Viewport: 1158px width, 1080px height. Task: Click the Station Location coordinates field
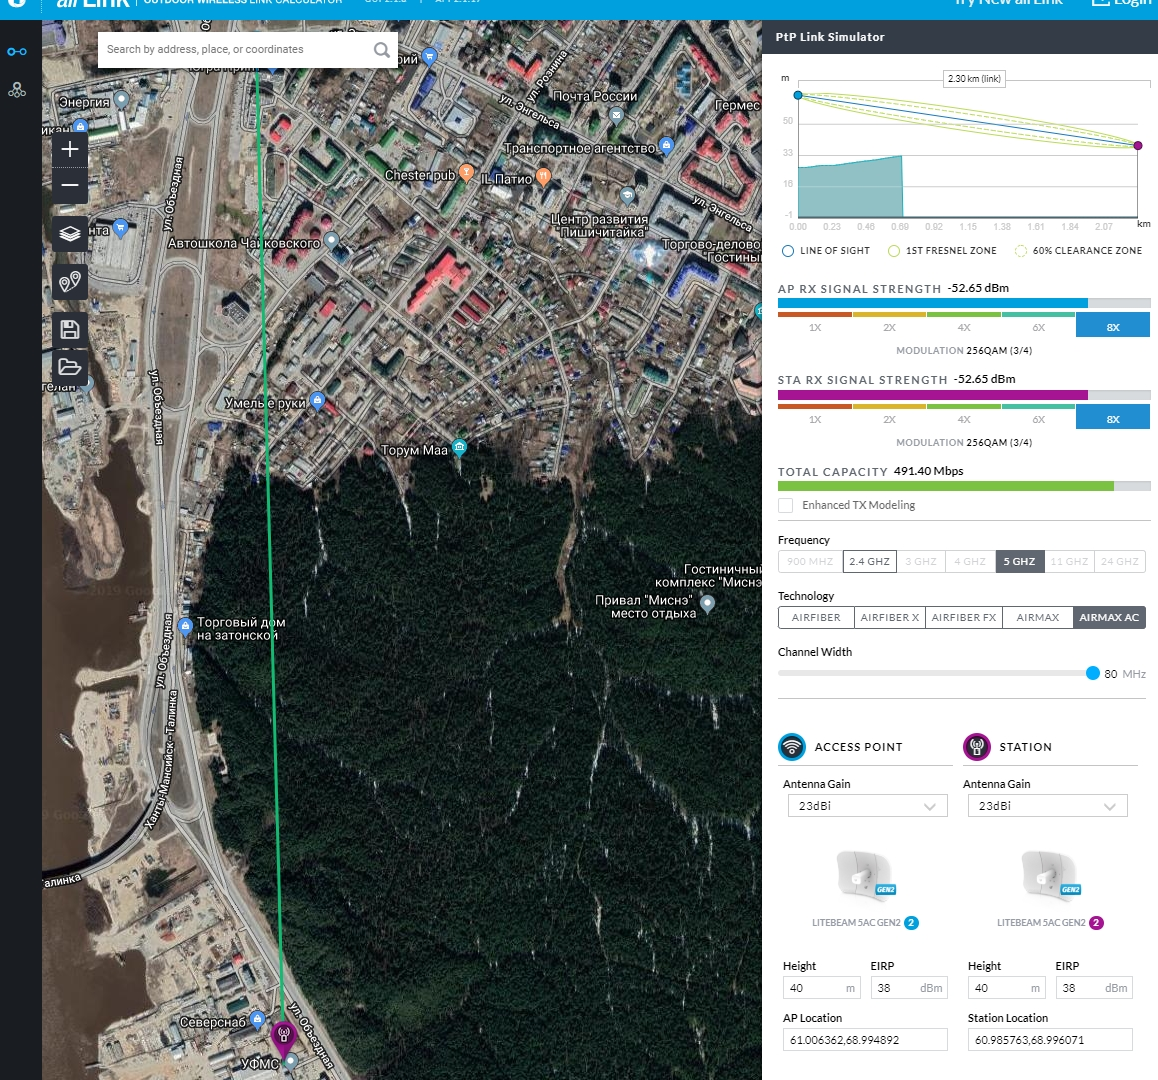[x=1050, y=1039]
